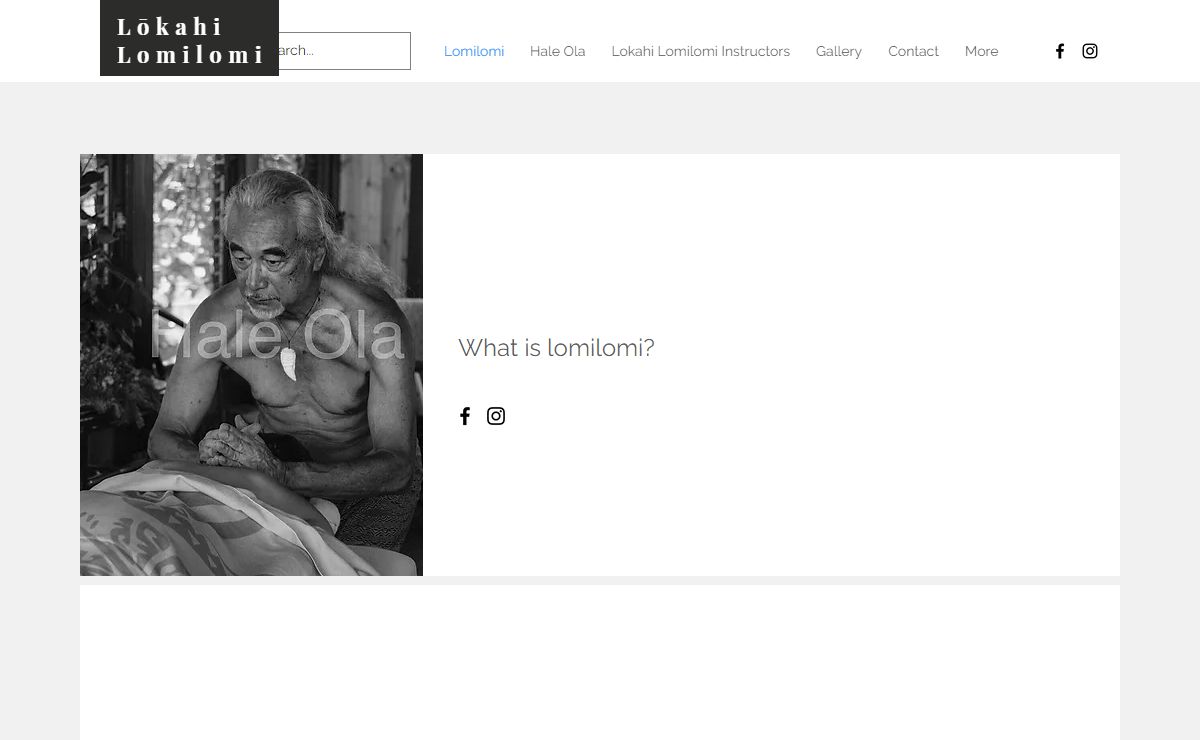The image size is (1200, 740).
Task: Open the Facebook icon in the header
Action: point(1060,51)
